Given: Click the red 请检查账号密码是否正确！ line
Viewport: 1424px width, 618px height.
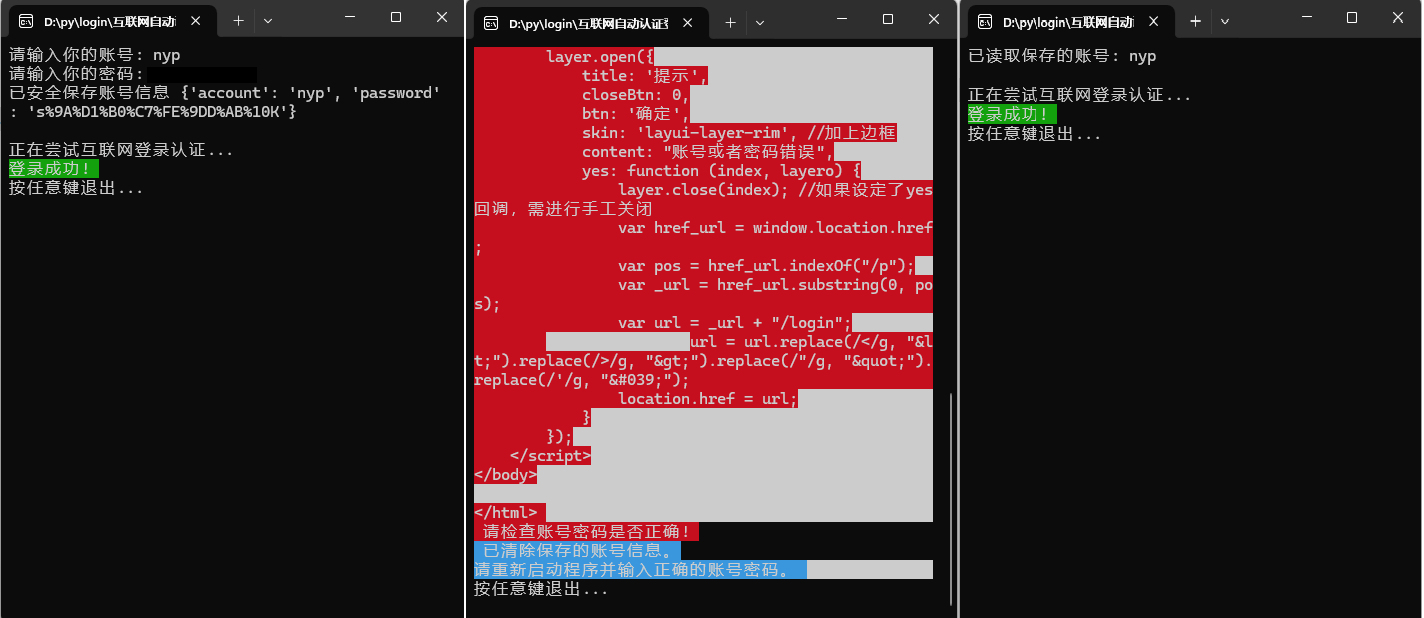Looking at the screenshot, I should pos(587,532).
